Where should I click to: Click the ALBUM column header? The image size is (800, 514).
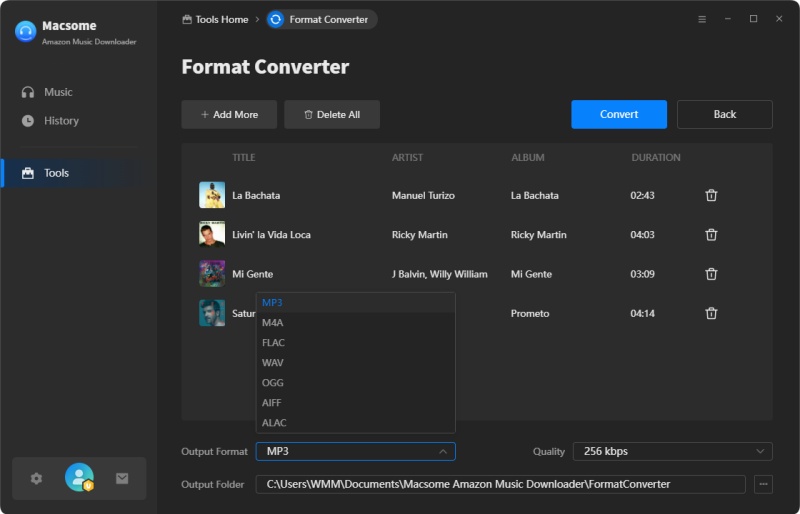pos(528,157)
